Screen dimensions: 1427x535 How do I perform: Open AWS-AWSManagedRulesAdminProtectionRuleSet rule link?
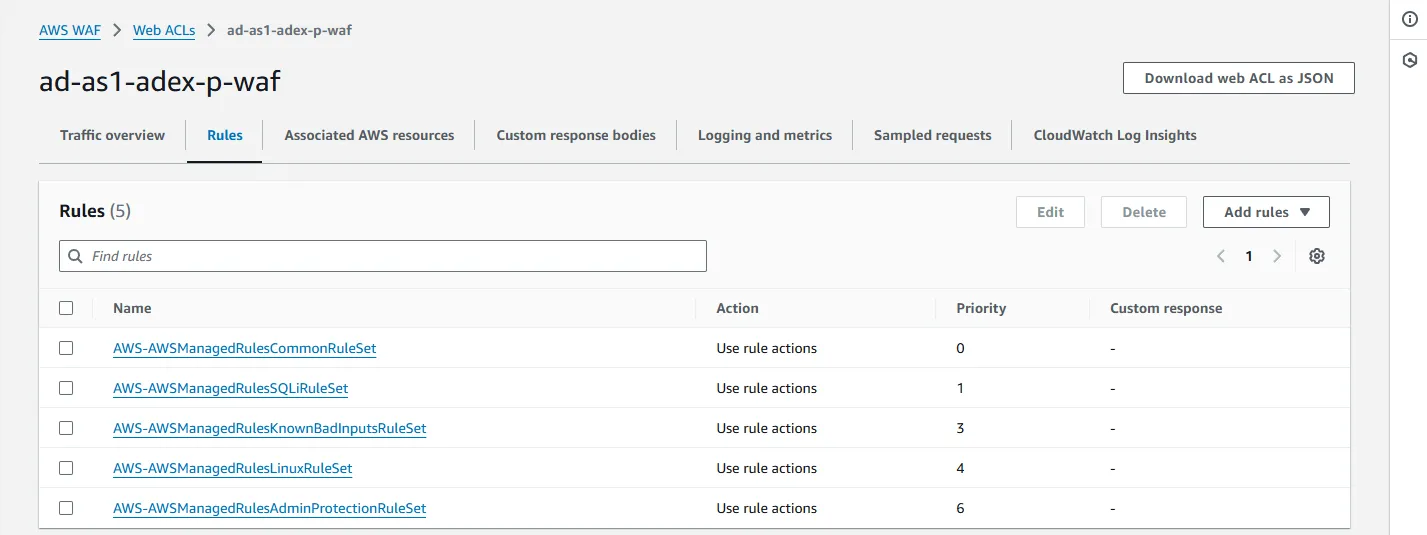(x=269, y=508)
